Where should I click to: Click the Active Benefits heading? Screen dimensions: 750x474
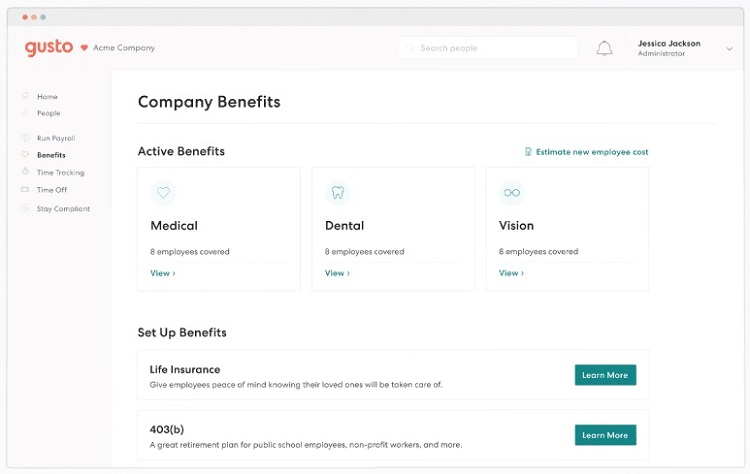click(x=181, y=151)
